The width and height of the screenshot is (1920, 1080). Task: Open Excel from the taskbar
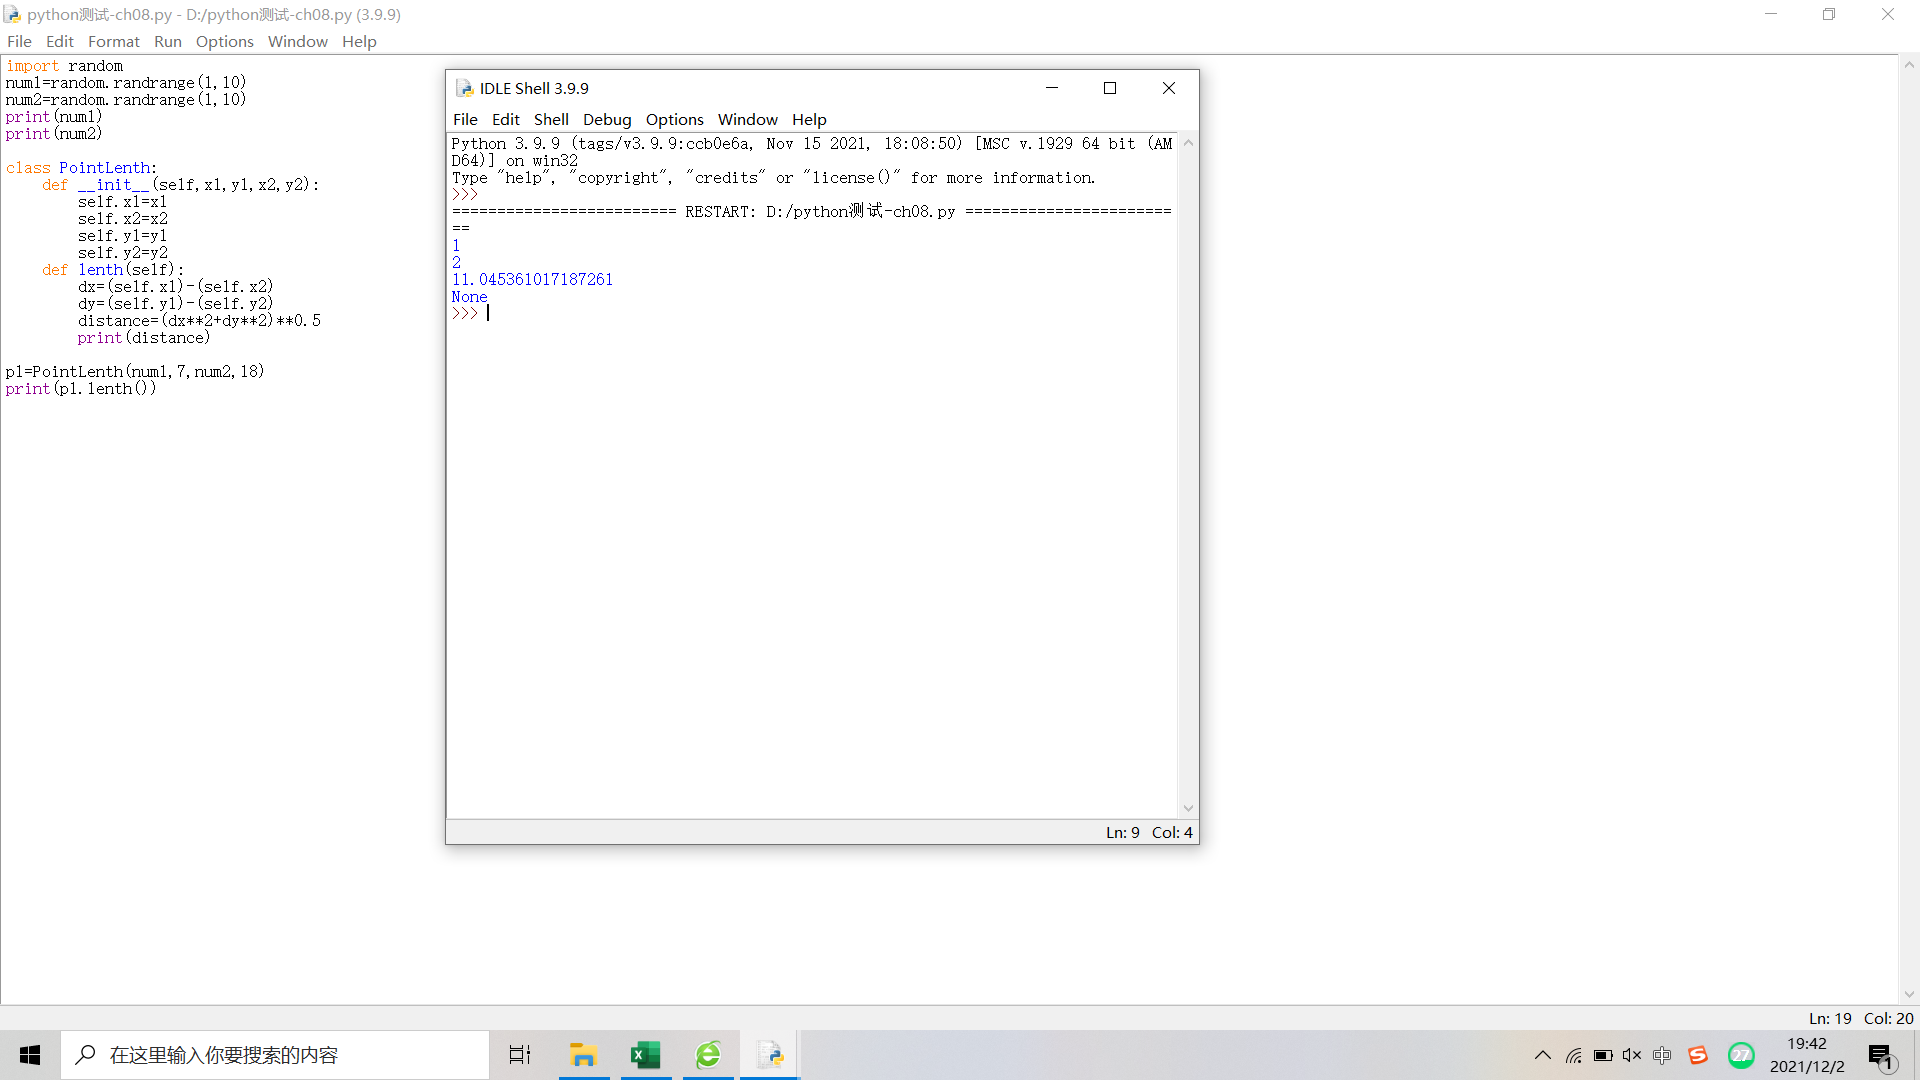click(646, 1055)
